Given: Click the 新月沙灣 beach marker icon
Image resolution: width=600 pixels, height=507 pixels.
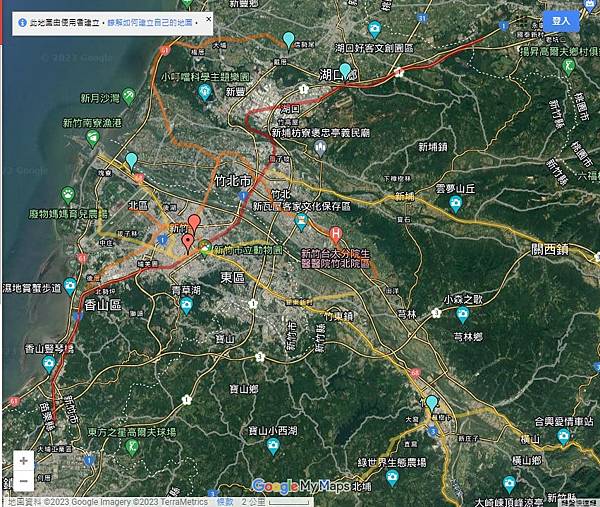Looking at the screenshot, I should (x=129, y=96).
